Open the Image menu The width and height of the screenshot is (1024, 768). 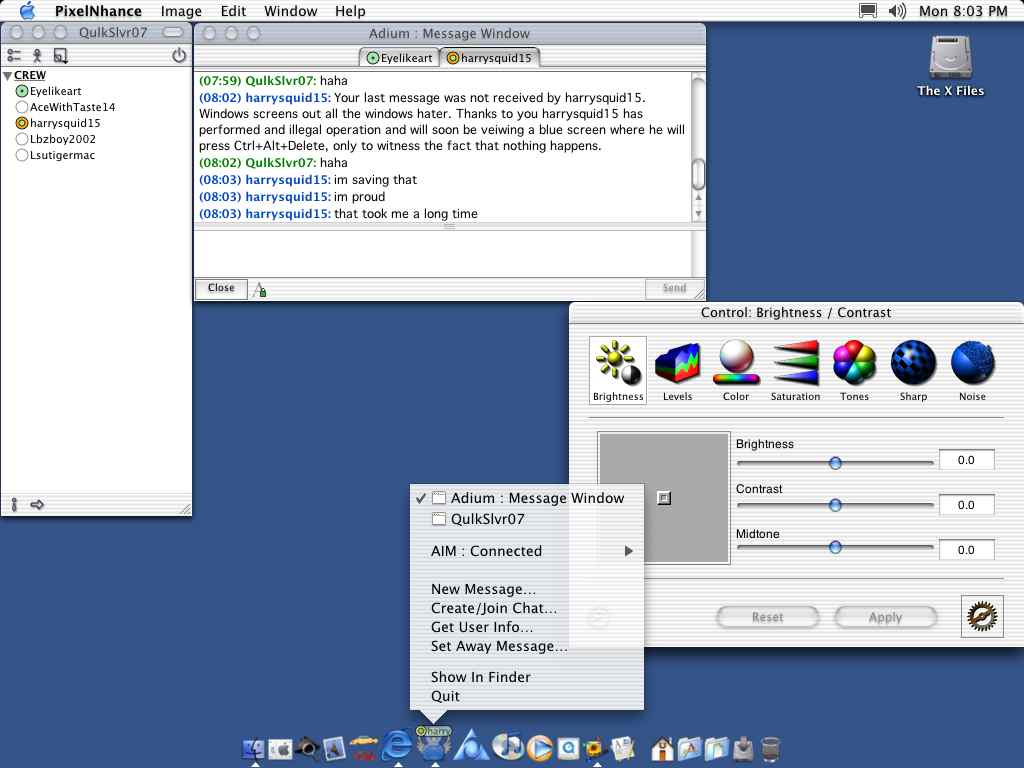[x=181, y=11]
